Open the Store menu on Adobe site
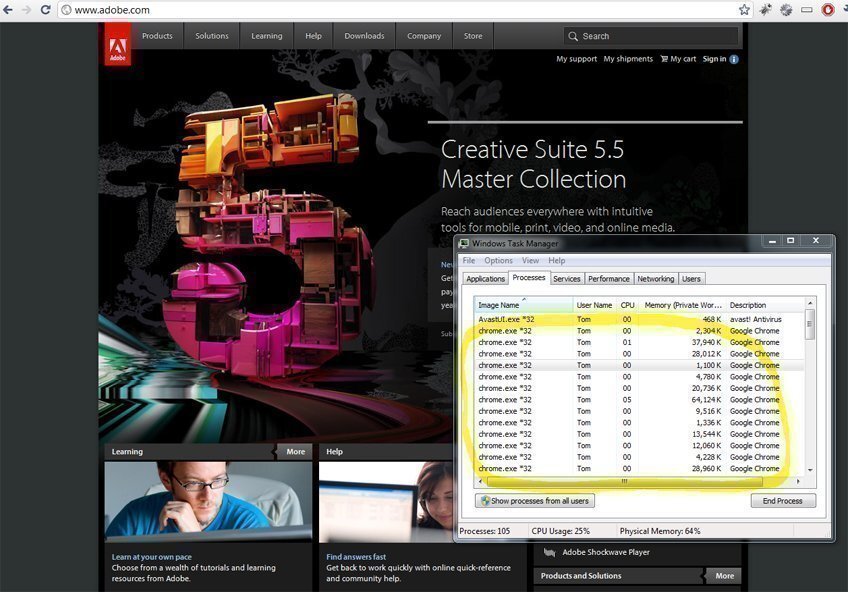Viewport: 848px width, 592px height. click(473, 36)
